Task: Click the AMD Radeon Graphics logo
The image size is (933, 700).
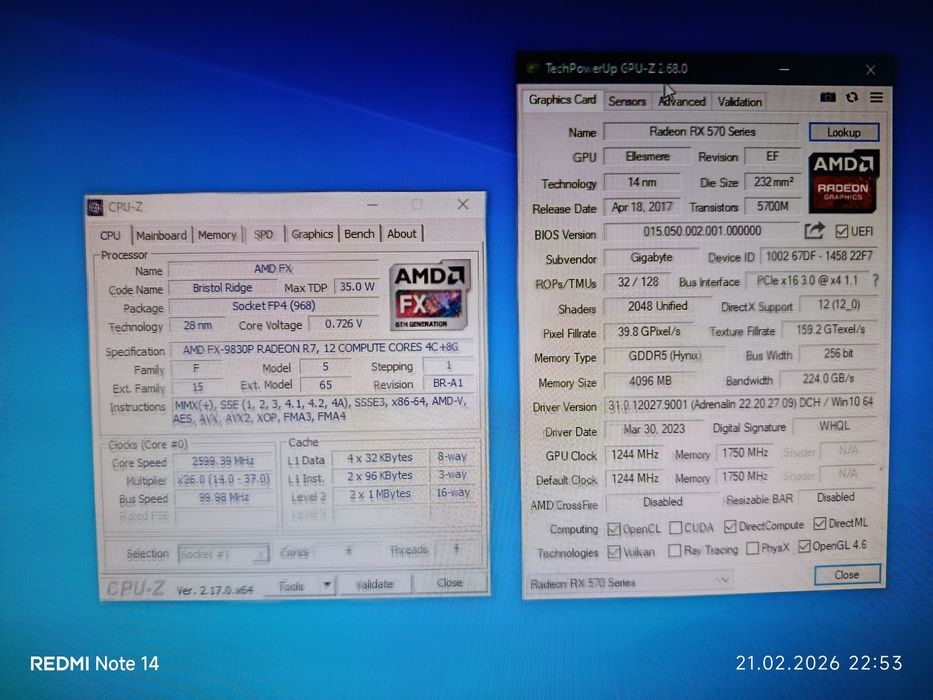Action: pos(843,182)
